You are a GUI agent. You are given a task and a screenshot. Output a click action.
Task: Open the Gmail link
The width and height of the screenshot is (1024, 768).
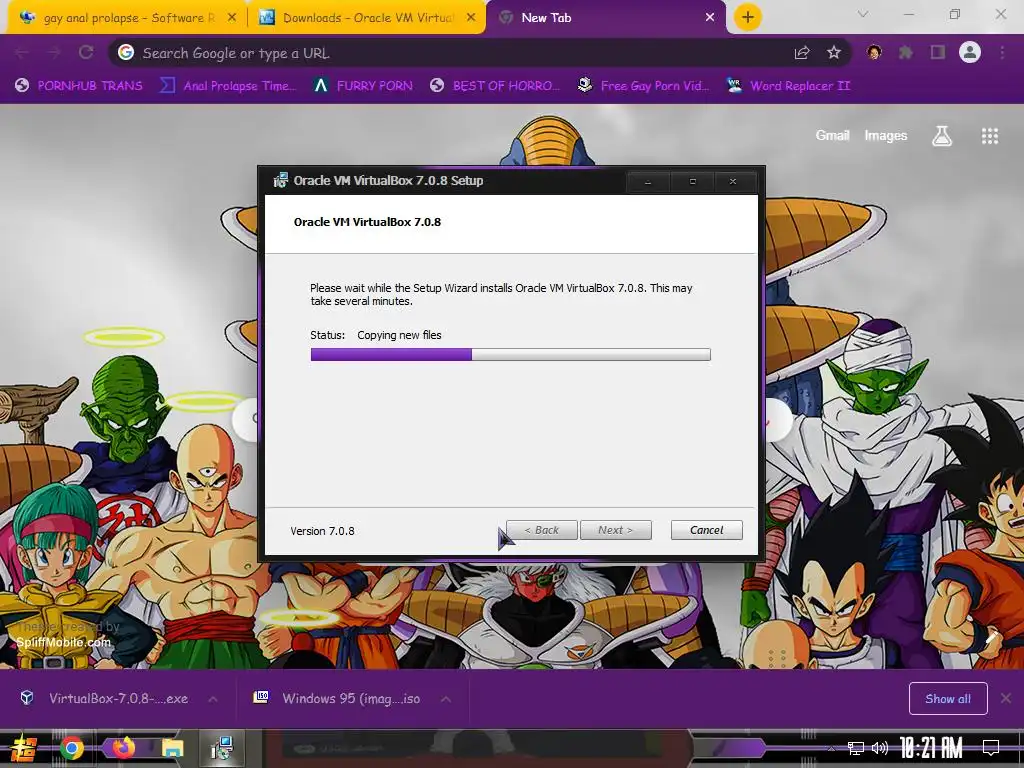832,135
